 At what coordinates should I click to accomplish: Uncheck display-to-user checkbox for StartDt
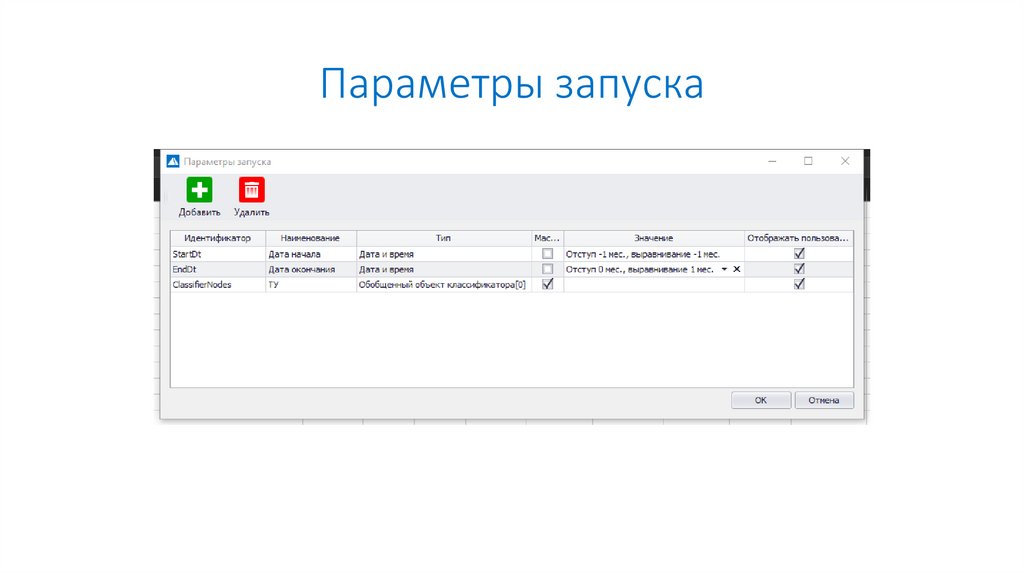coord(799,253)
